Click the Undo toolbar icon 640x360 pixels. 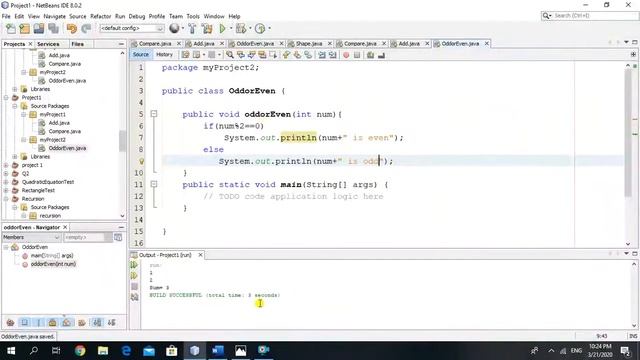point(72,29)
